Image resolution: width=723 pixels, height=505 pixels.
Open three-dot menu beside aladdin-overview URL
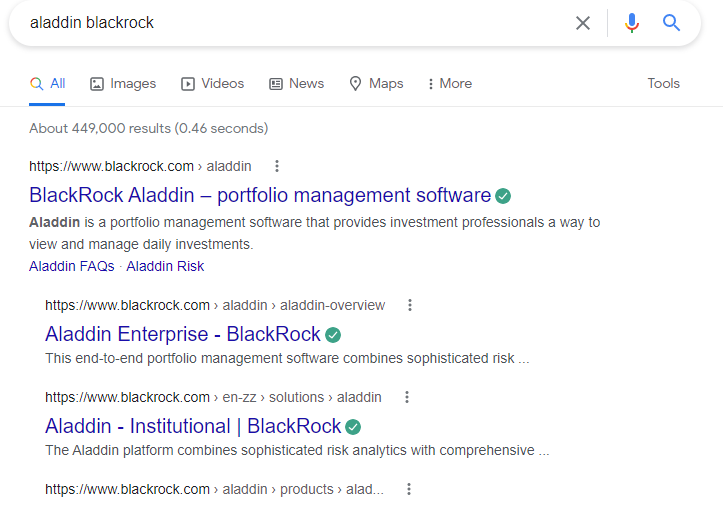click(x=409, y=305)
